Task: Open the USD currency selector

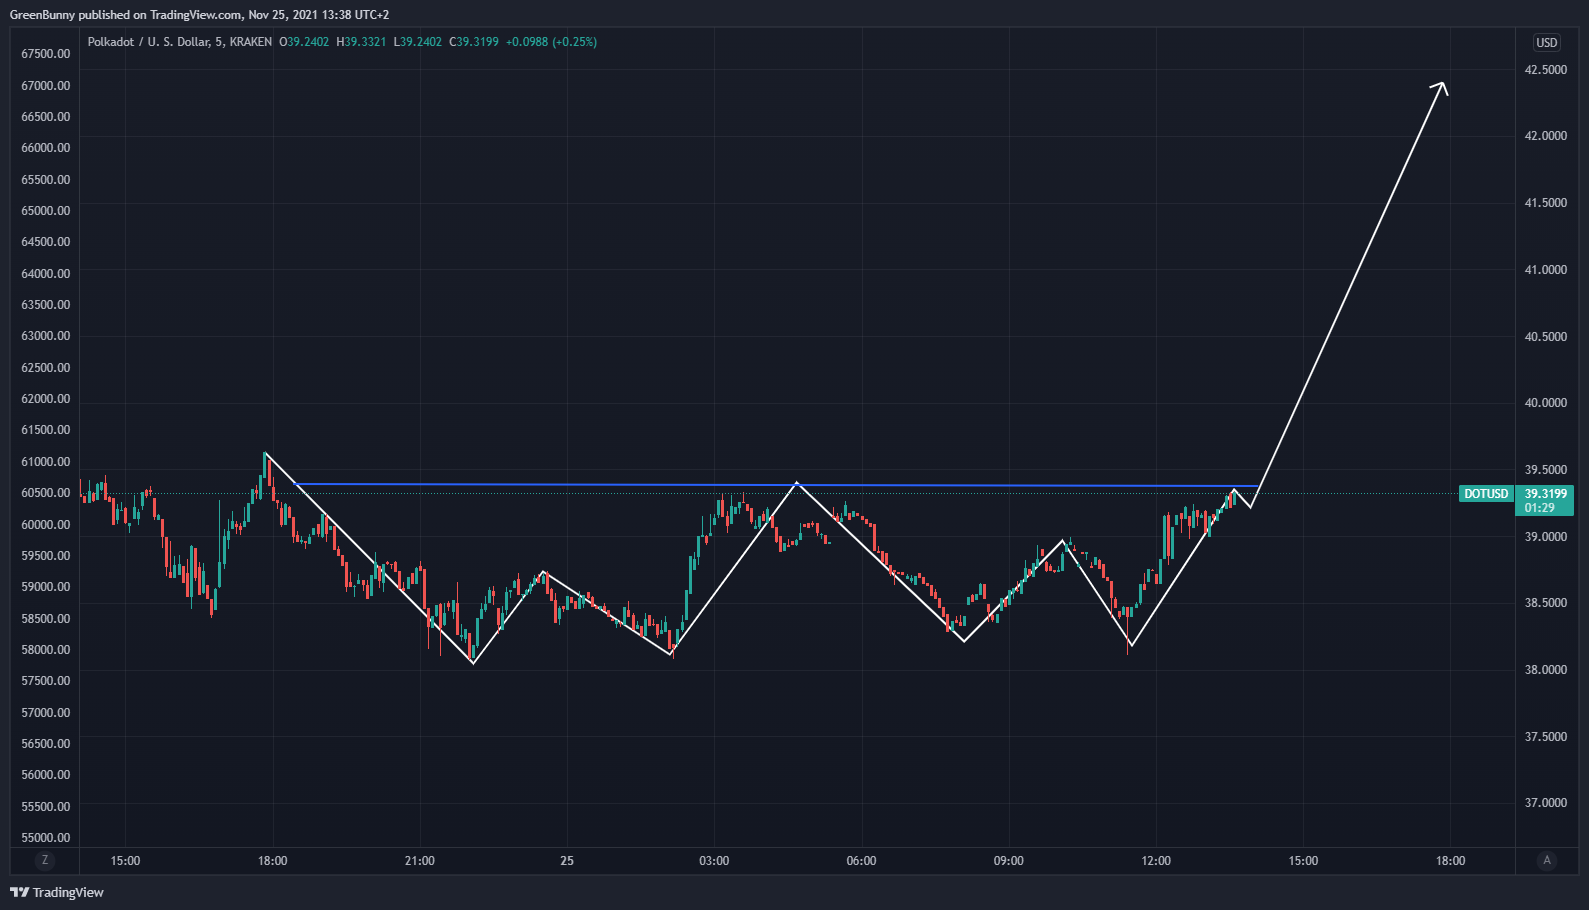Action: [1547, 42]
